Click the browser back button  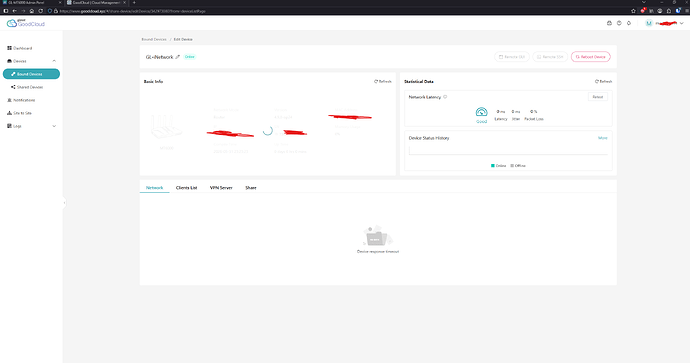click(x=15, y=11)
